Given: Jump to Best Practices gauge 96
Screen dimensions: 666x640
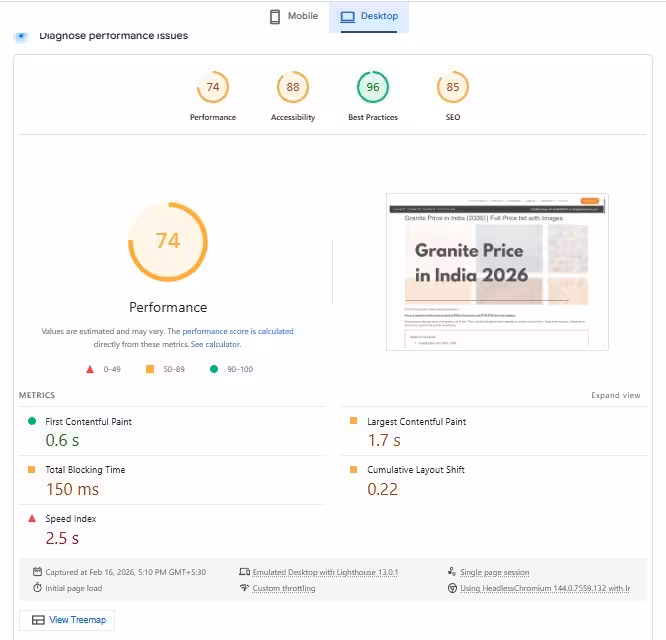Looking at the screenshot, I should click(x=373, y=96).
